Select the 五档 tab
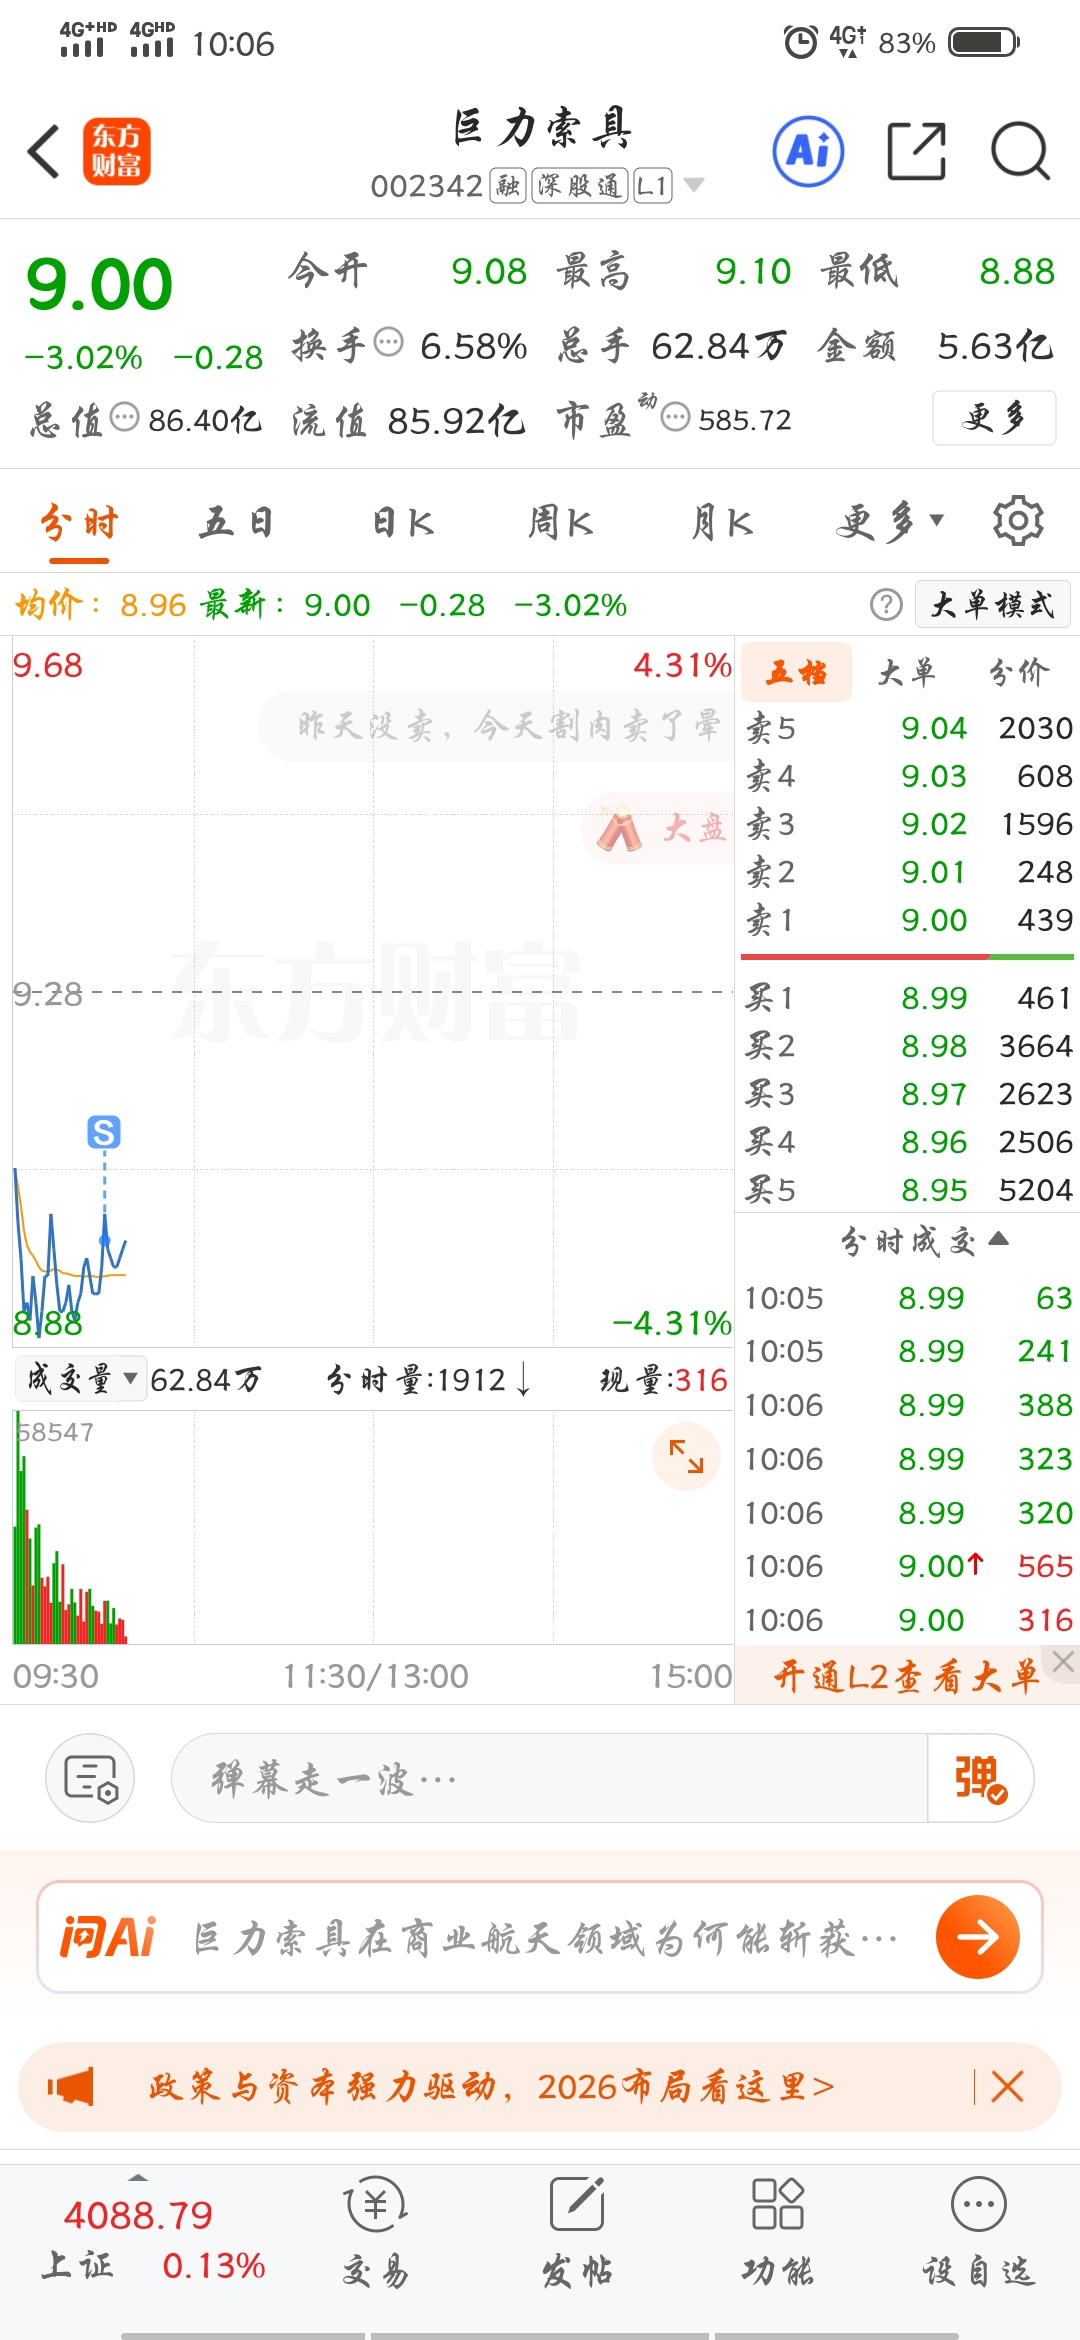Image resolution: width=1080 pixels, height=2340 pixels. 797,672
